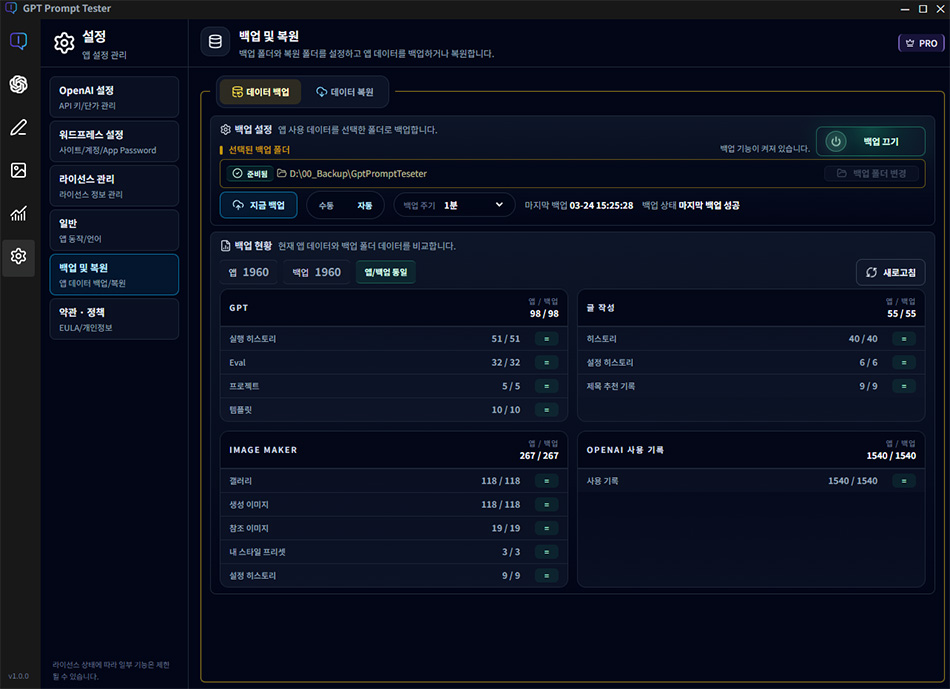950x689 pixels.
Task: Click the settings gear sidebar icon
Action: point(18,257)
